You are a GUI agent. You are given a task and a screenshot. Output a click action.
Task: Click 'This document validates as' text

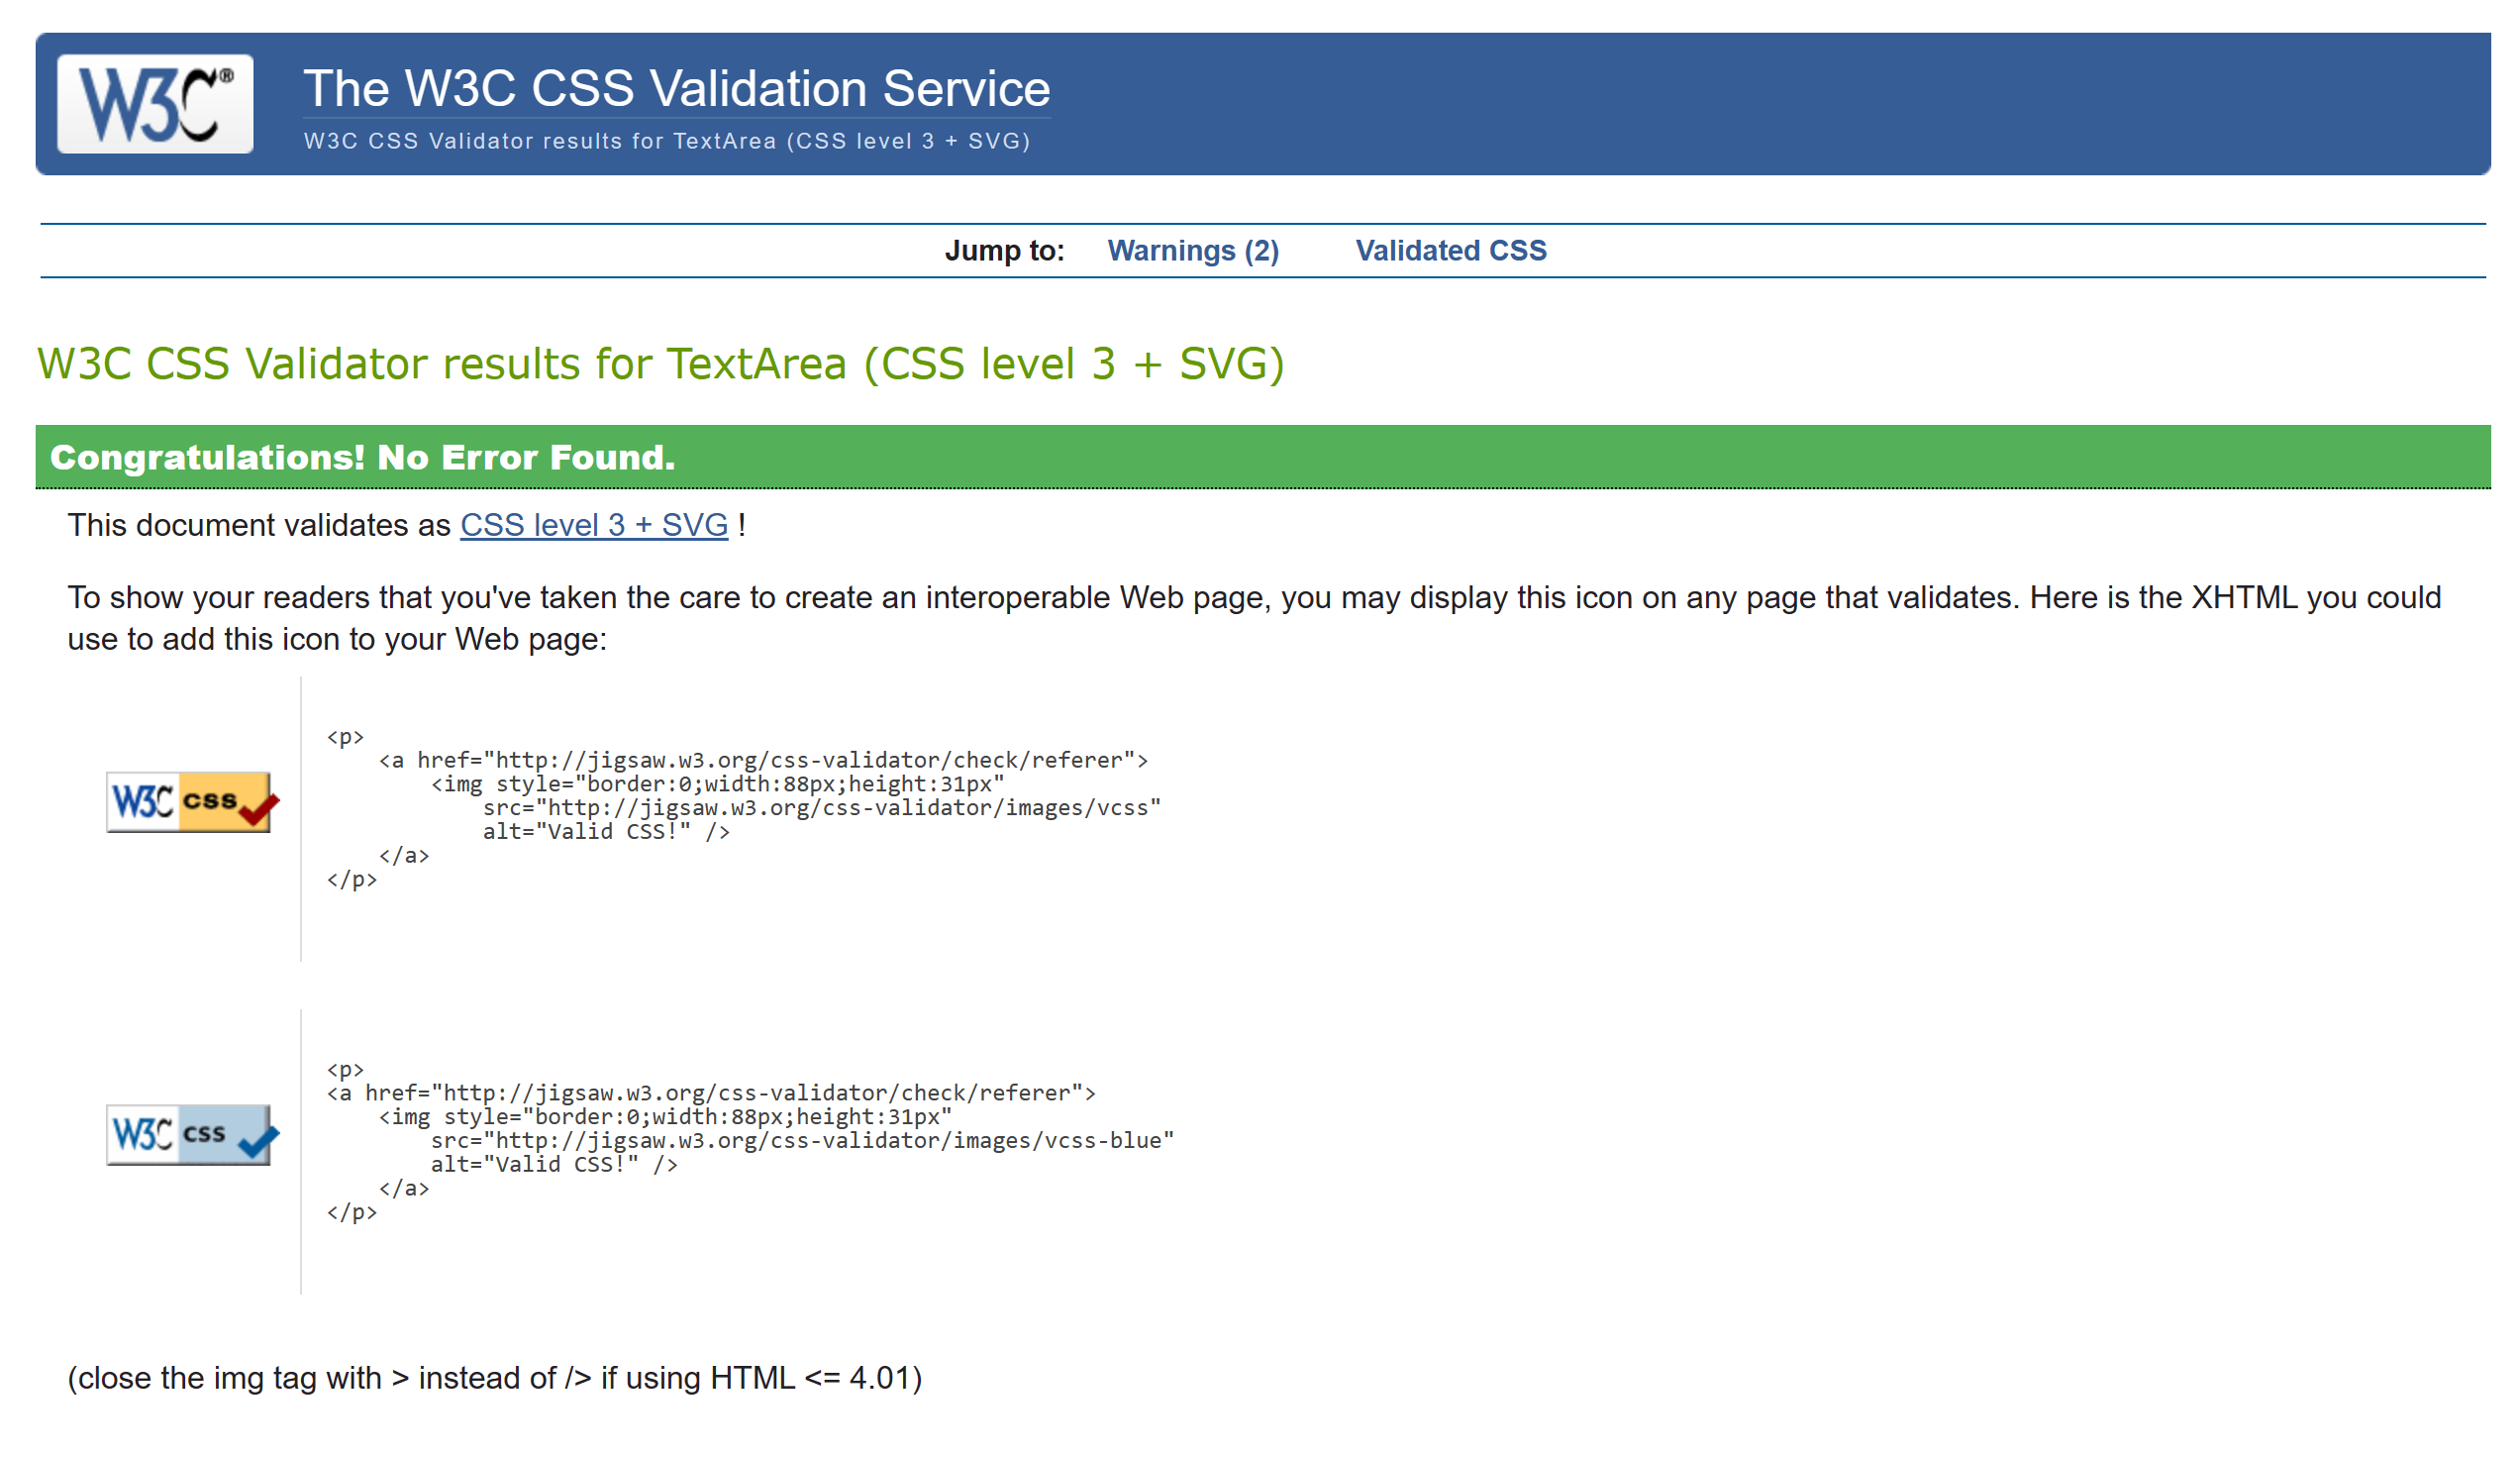(259, 525)
